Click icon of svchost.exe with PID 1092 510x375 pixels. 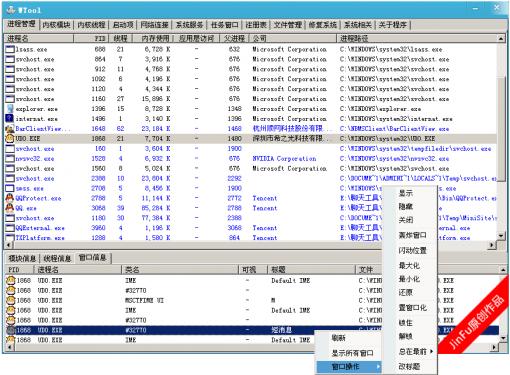point(10,79)
